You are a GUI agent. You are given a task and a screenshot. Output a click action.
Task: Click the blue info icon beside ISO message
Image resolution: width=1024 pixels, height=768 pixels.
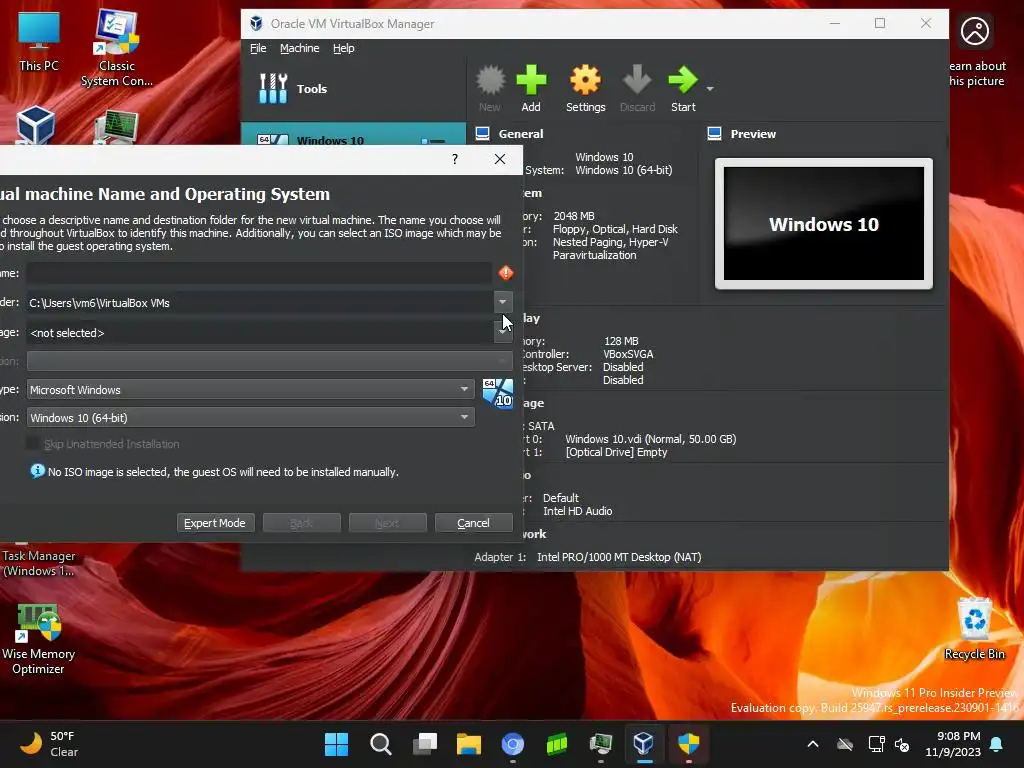pyautogui.click(x=38, y=471)
